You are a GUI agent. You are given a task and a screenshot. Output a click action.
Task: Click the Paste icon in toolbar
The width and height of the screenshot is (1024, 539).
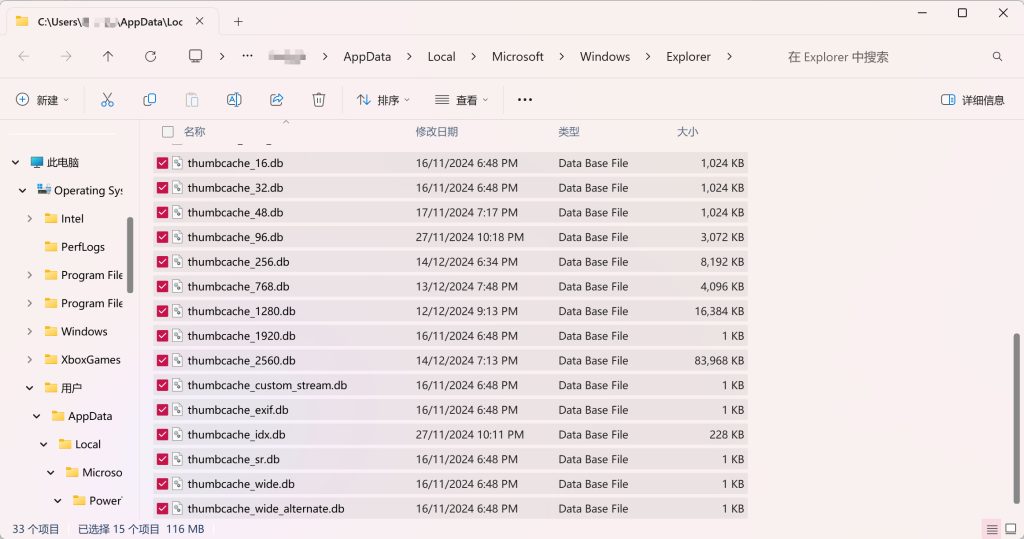pos(192,99)
